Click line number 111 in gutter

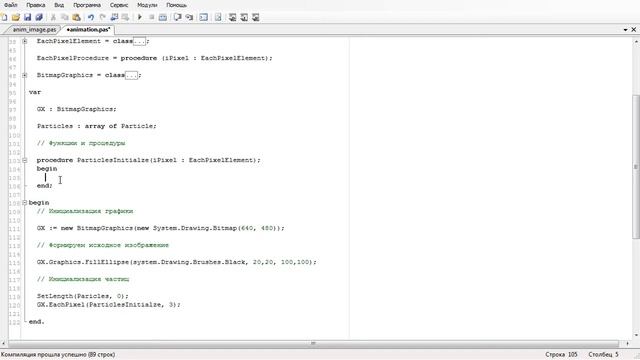(x=14, y=229)
